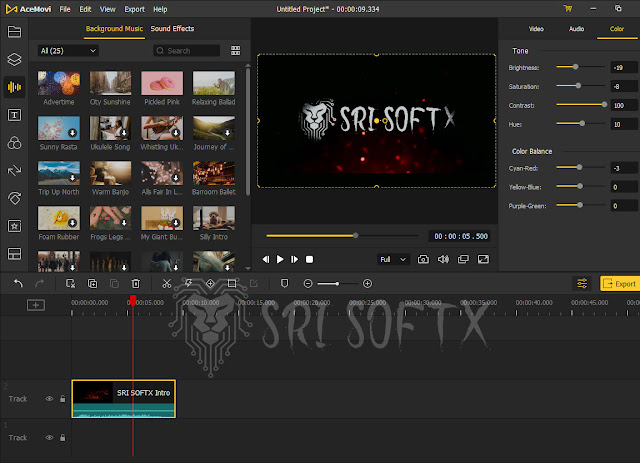The image size is (640, 463).
Task: Switch to Sound Effects tab
Action: 172,29
